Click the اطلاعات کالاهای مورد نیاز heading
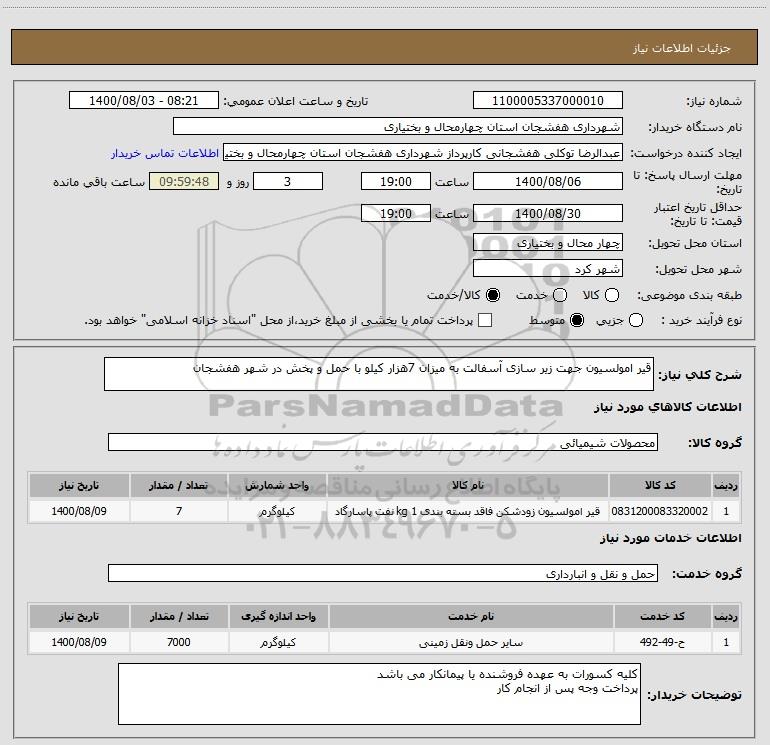 [668, 407]
